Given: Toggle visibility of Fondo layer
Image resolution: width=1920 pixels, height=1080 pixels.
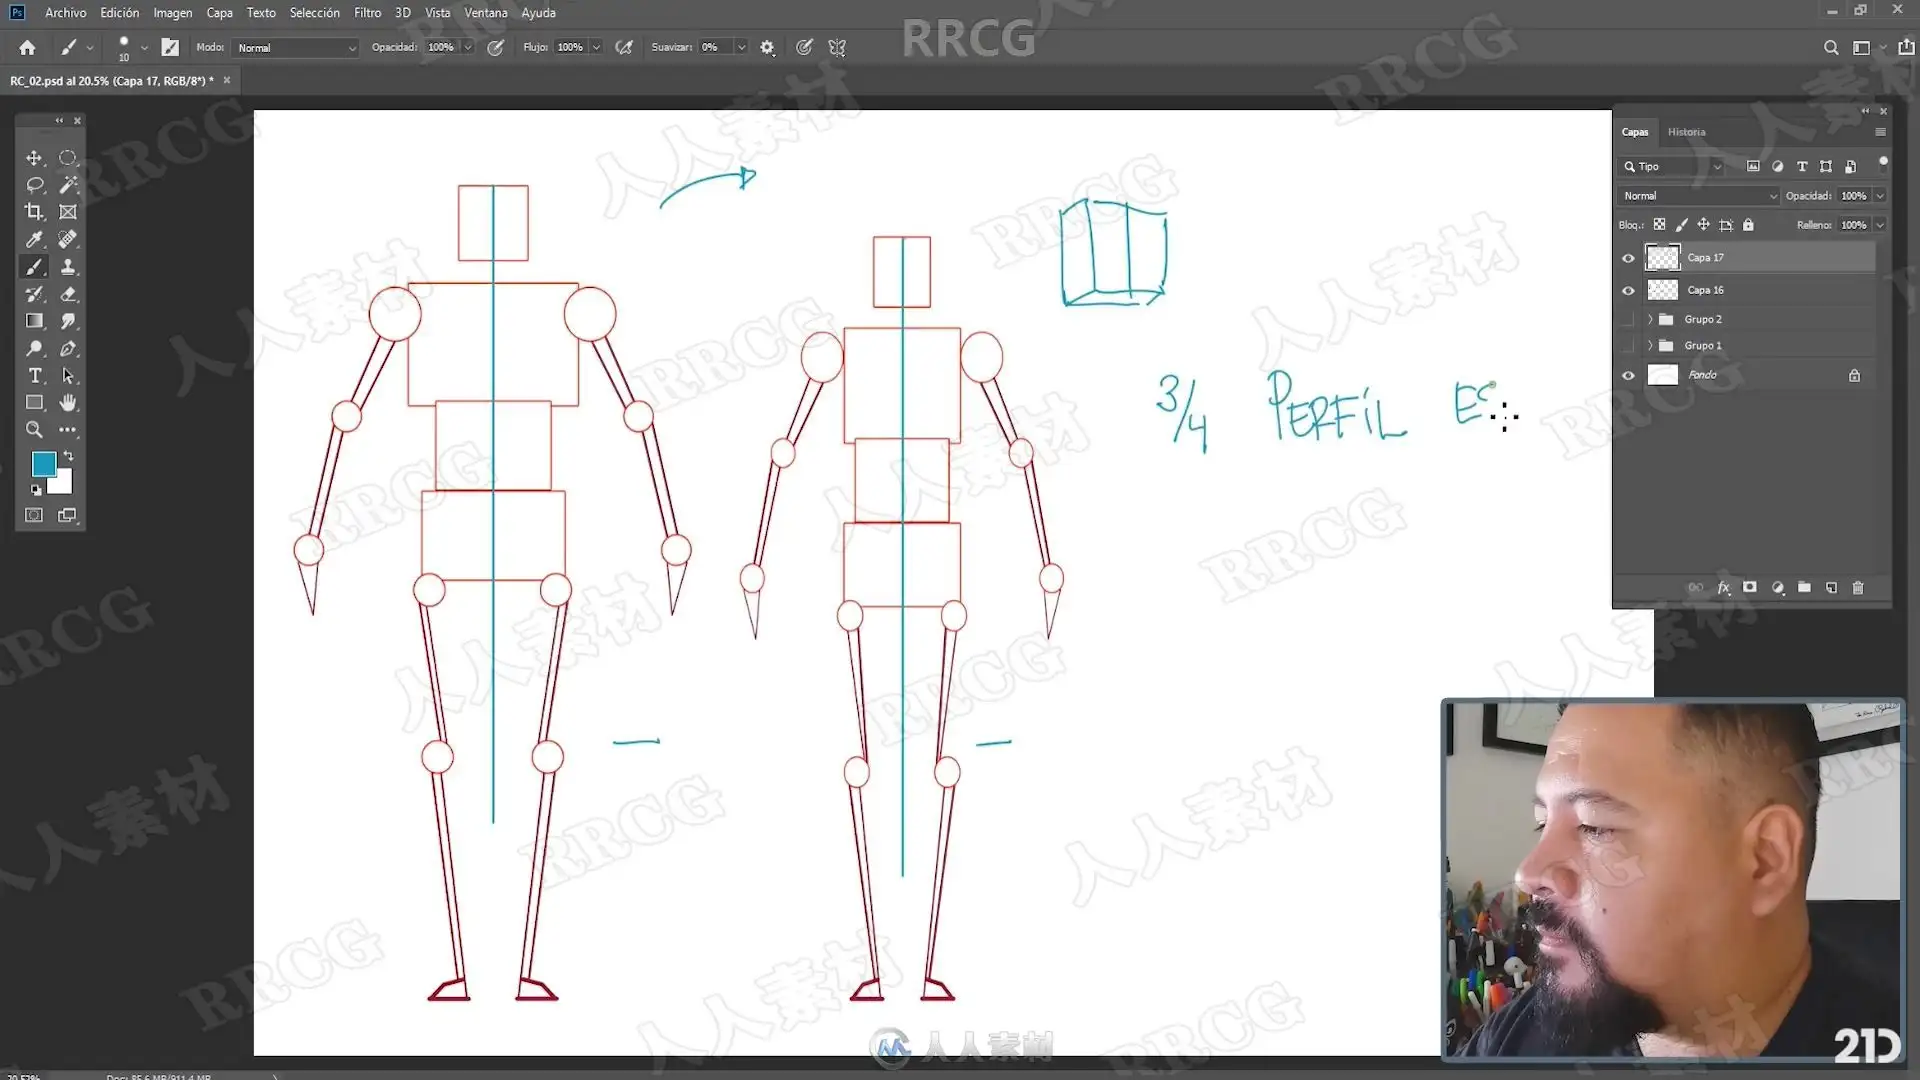Looking at the screenshot, I should (1628, 376).
